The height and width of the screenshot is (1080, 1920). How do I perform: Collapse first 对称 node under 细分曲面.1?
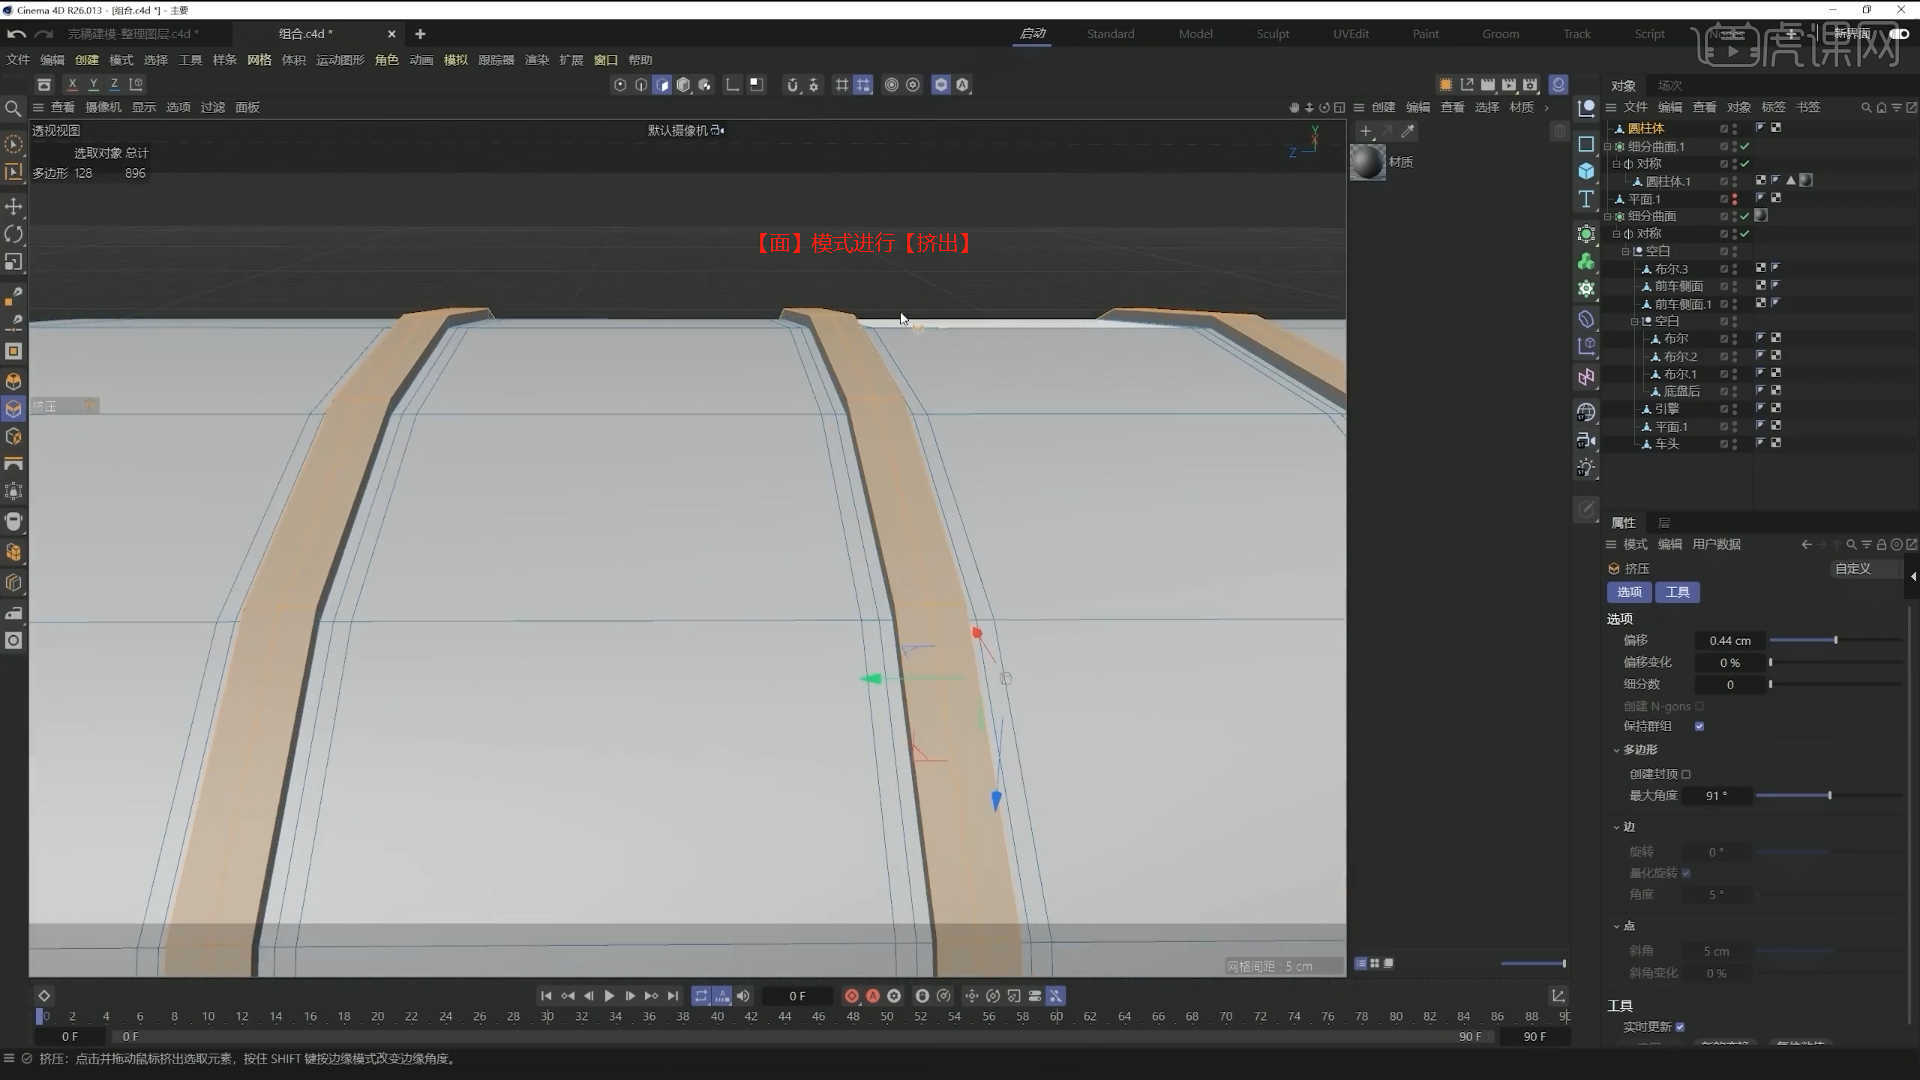pyautogui.click(x=1616, y=164)
